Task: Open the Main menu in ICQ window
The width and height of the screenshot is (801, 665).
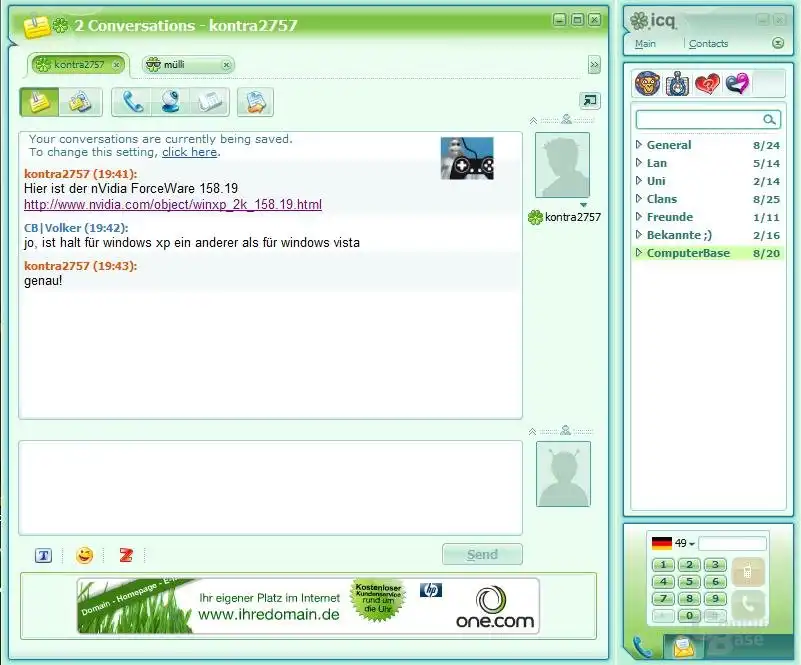Action: tap(645, 44)
